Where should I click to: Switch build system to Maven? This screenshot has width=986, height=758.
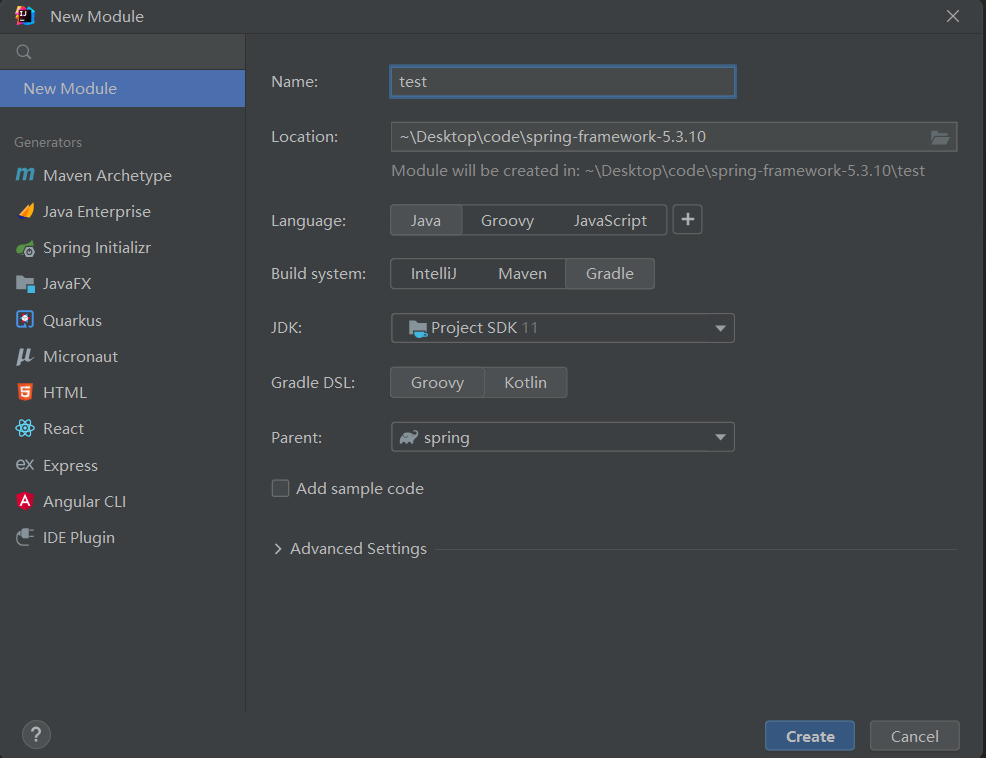coord(522,274)
